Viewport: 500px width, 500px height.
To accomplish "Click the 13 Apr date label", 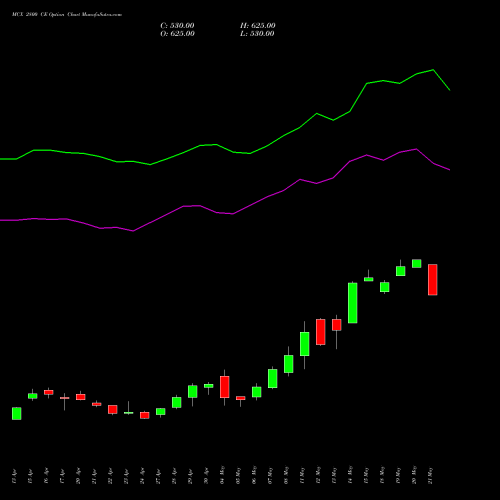I will 14,476.
